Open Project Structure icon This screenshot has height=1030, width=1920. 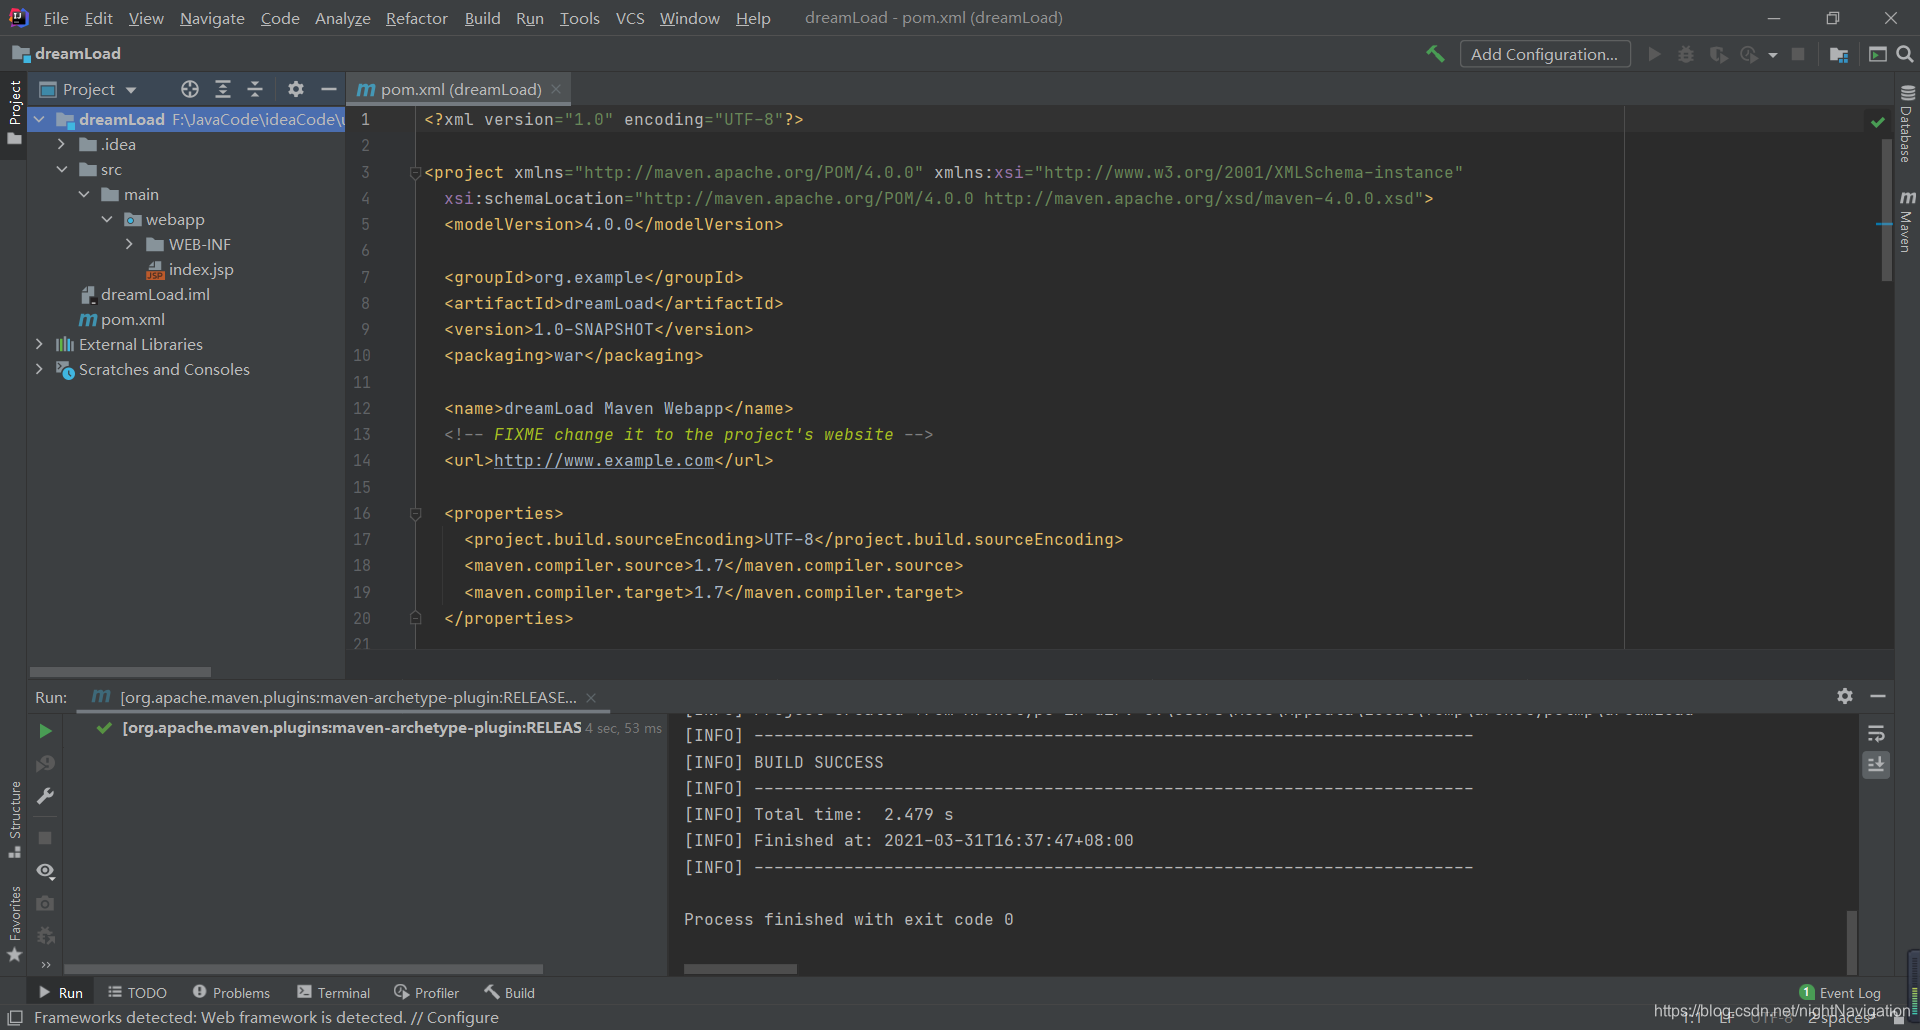tap(1838, 54)
